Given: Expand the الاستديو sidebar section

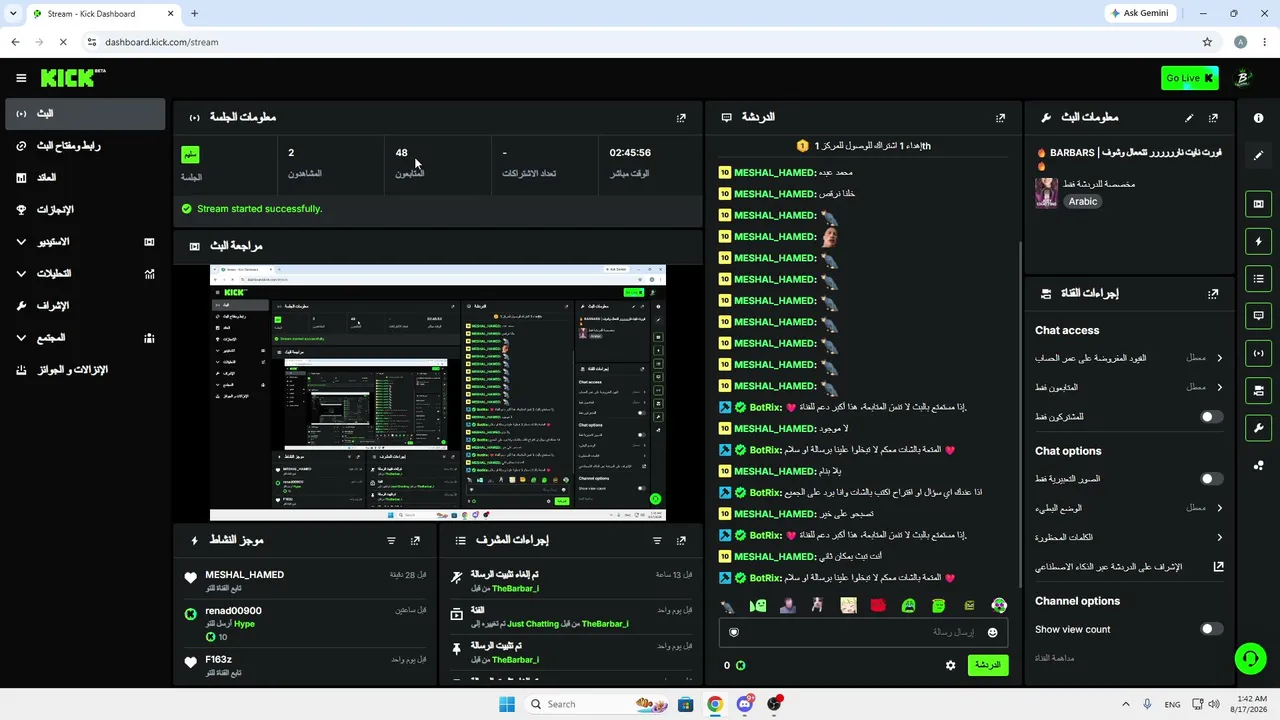Looking at the screenshot, I should (85, 242).
